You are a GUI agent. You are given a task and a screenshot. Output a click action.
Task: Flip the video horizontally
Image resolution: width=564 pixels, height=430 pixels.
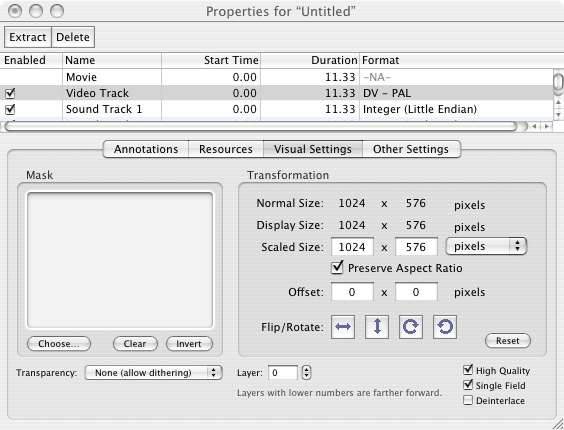343,327
